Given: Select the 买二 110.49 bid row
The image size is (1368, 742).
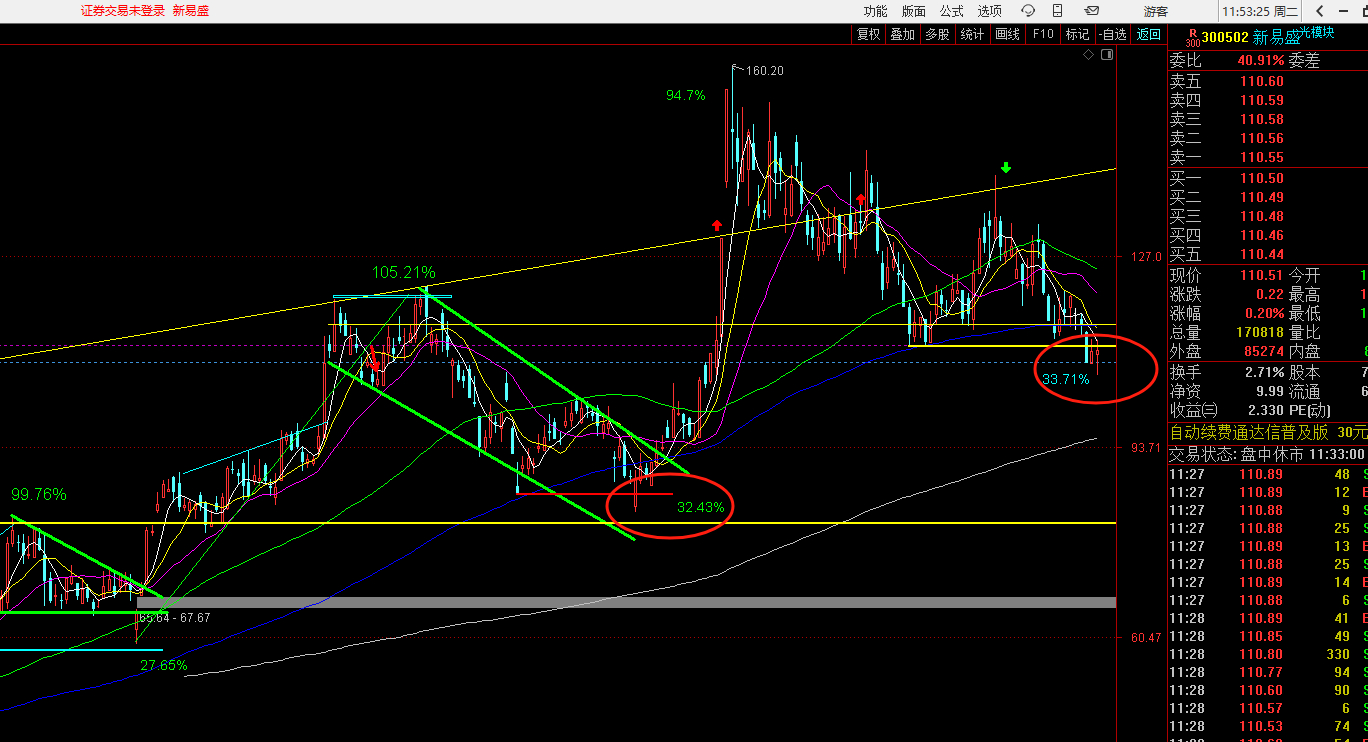Looking at the screenshot, I should pyautogui.click(x=1268, y=198).
